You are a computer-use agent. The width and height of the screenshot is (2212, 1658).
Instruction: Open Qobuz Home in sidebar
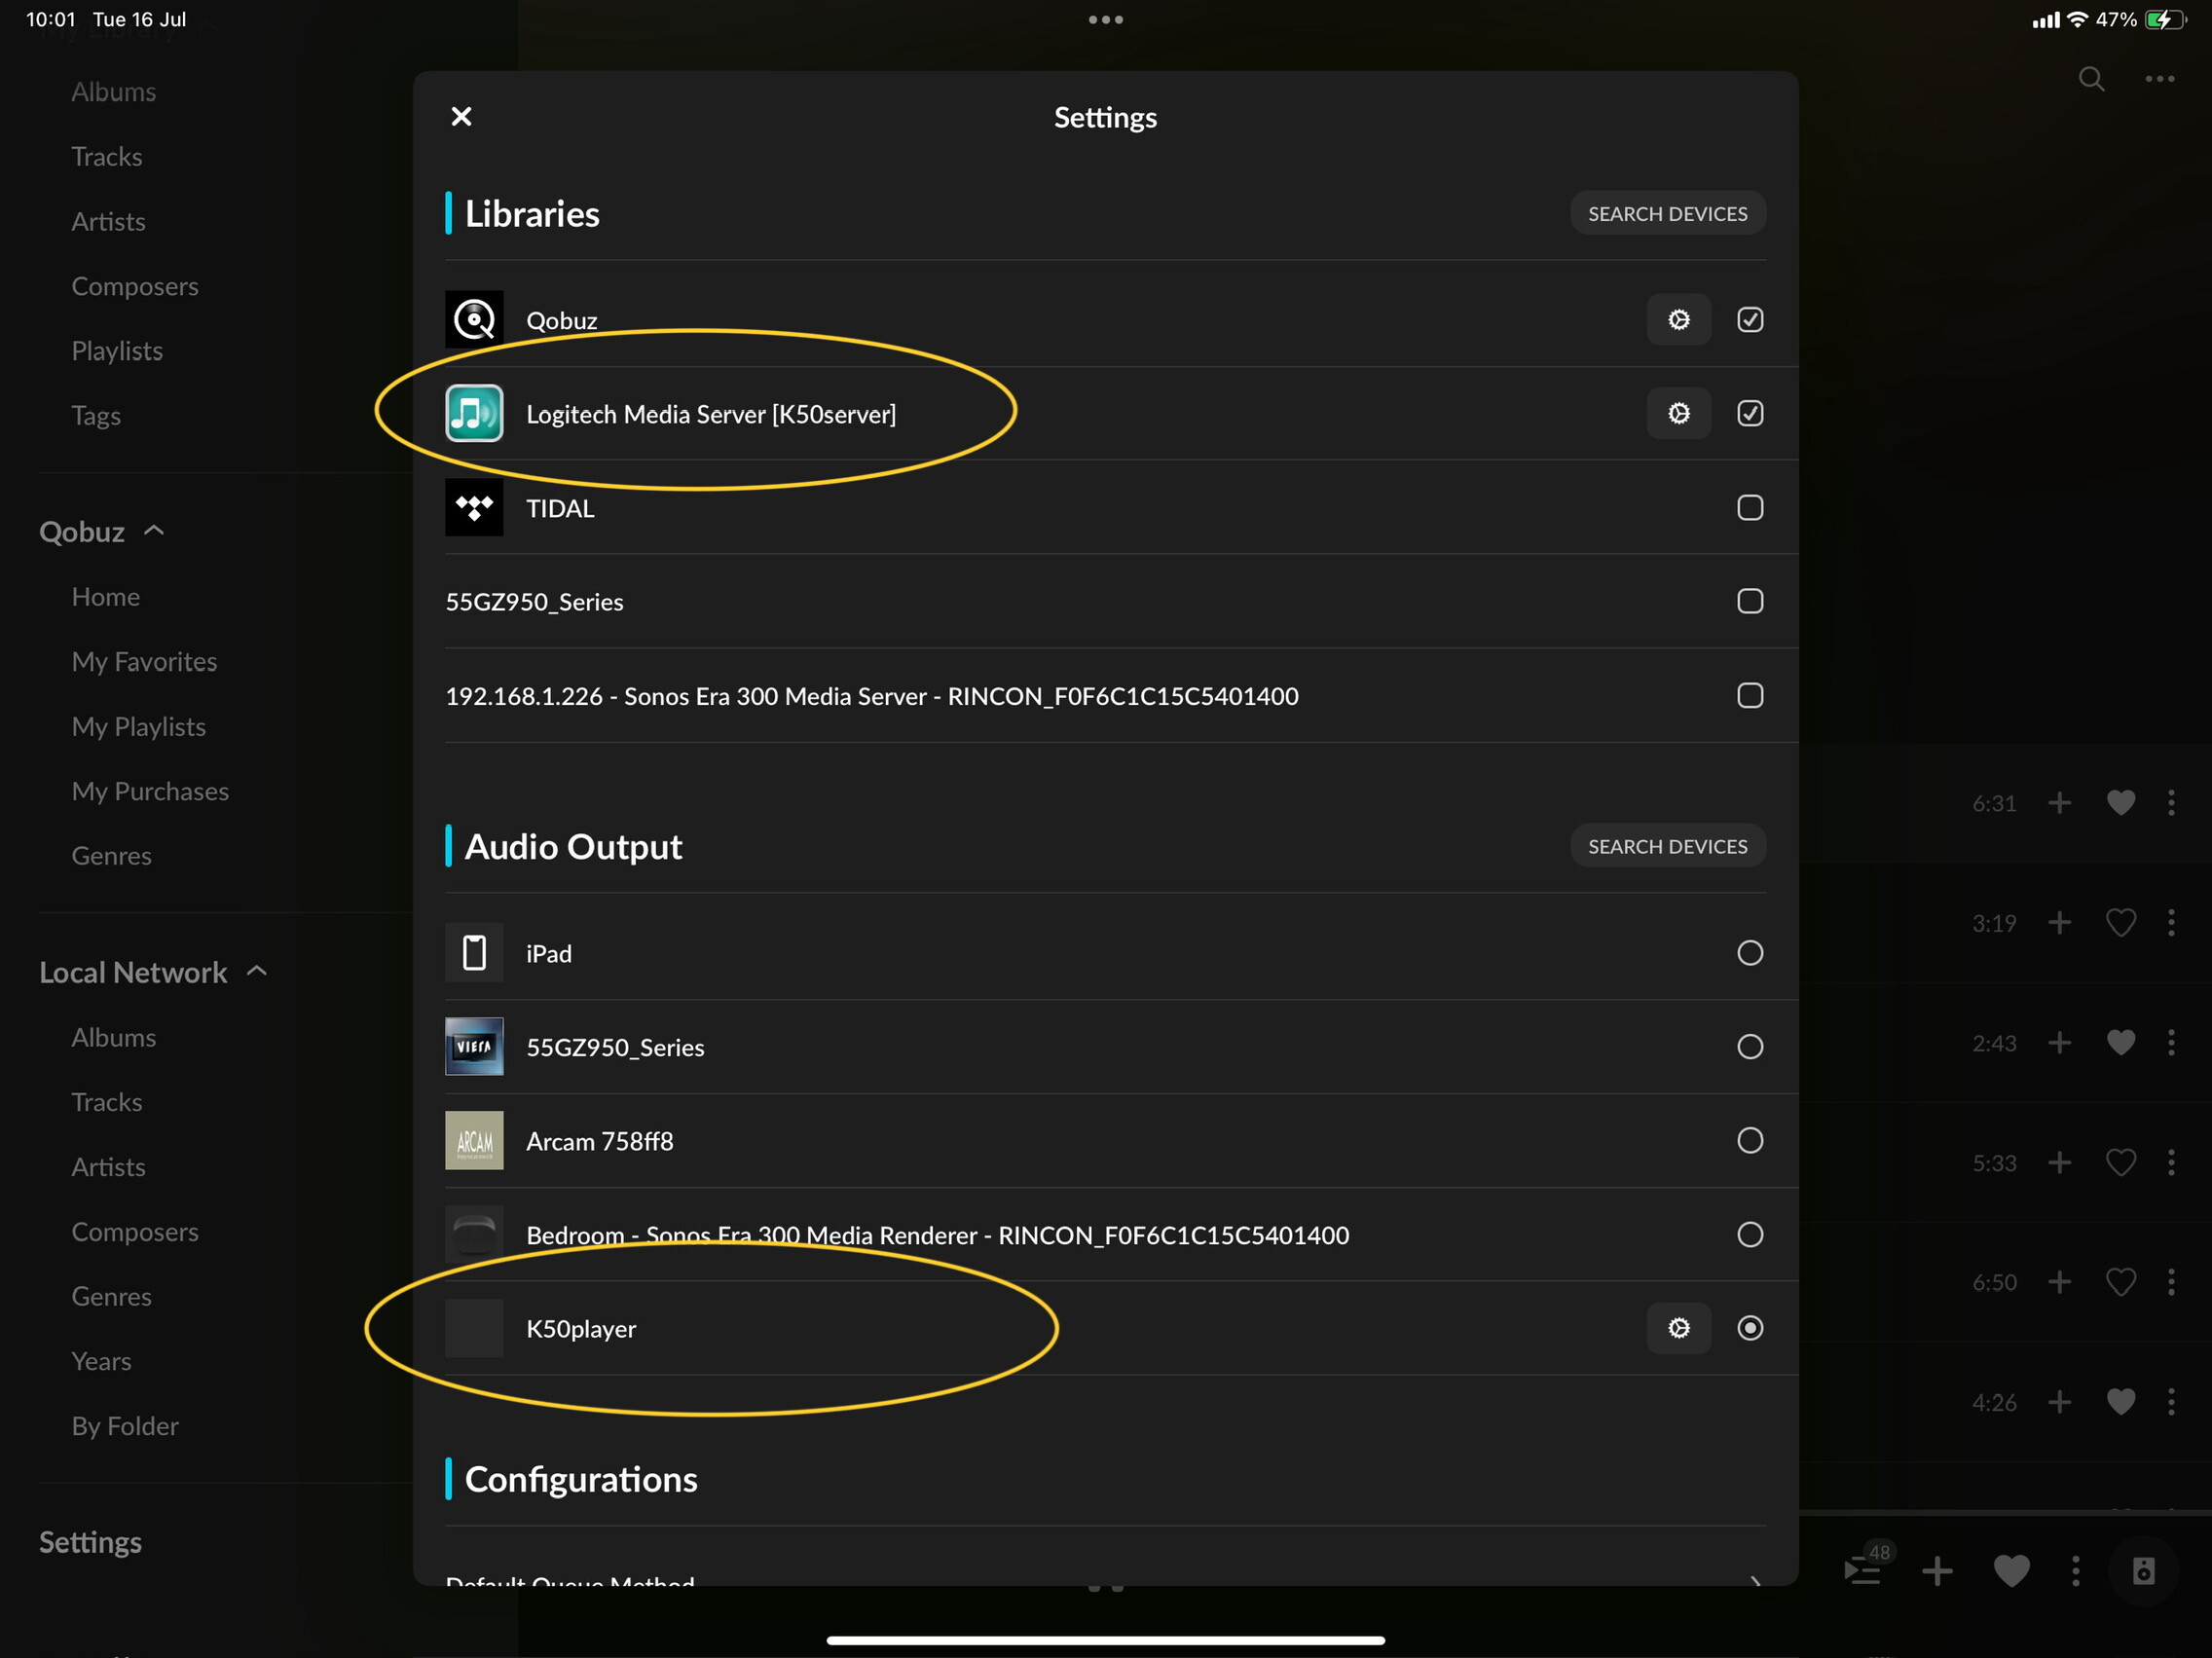pos(105,597)
